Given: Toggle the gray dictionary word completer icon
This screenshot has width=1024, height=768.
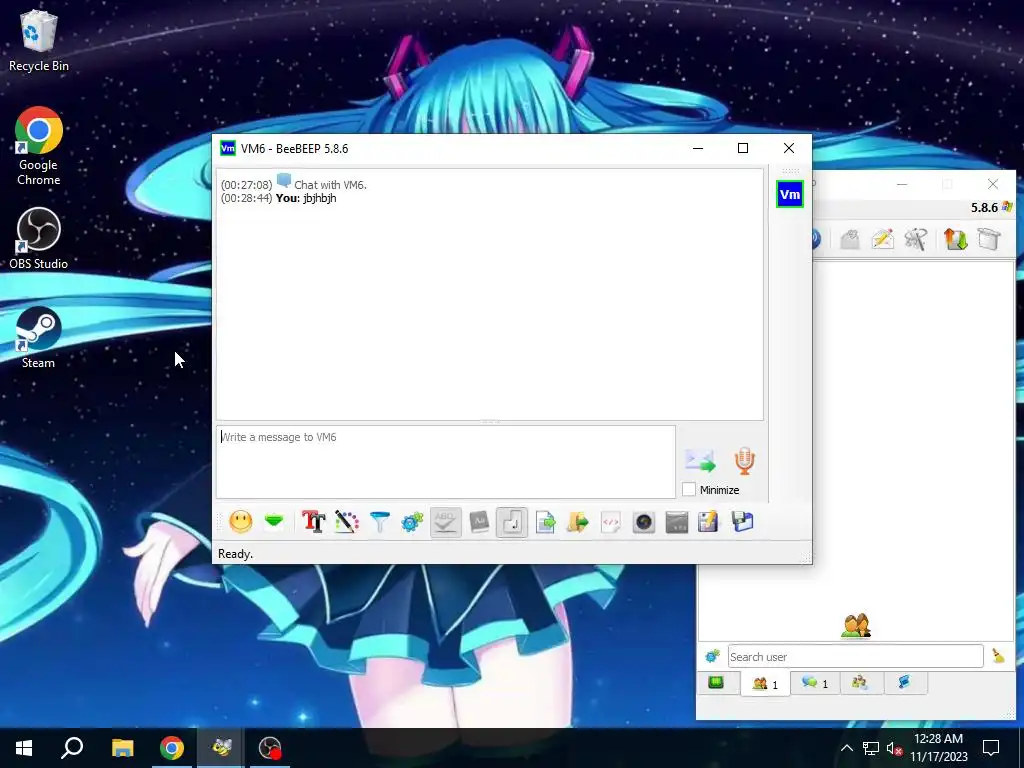Looking at the screenshot, I should pyautogui.click(x=479, y=522).
